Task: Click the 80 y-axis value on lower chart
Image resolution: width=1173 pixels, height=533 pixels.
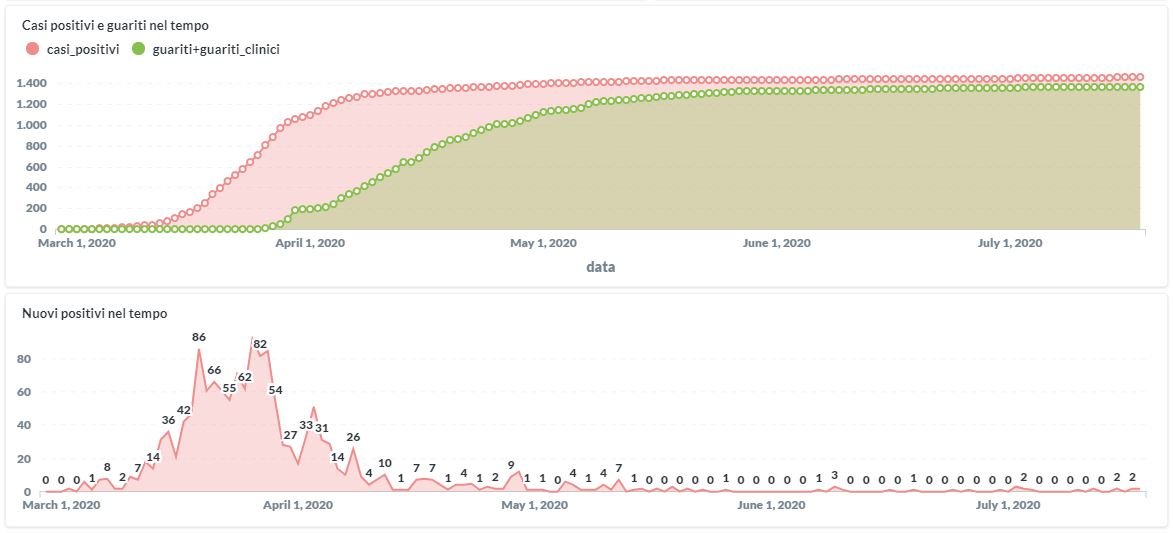Action: click(24, 358)
